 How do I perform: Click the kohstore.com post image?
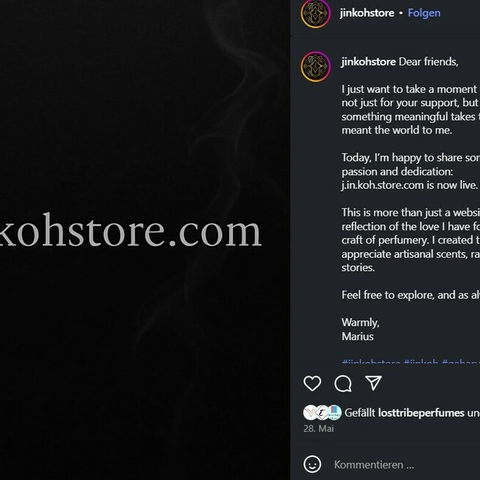click(145, 240)
